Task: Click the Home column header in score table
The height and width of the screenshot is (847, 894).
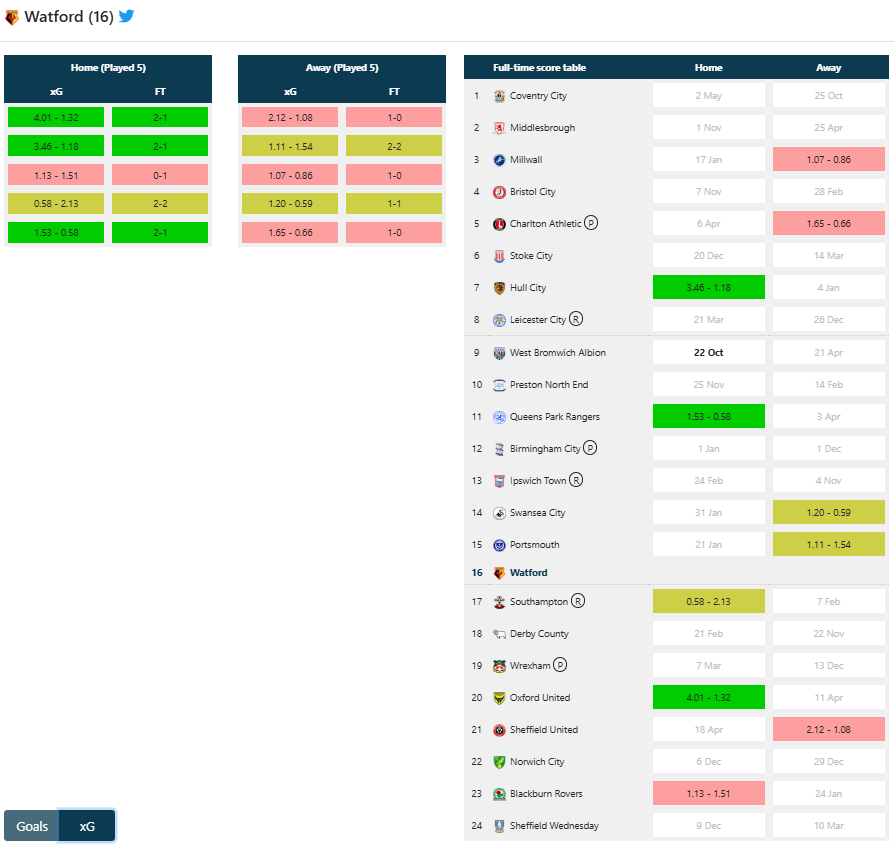Action: coord(708,68)
